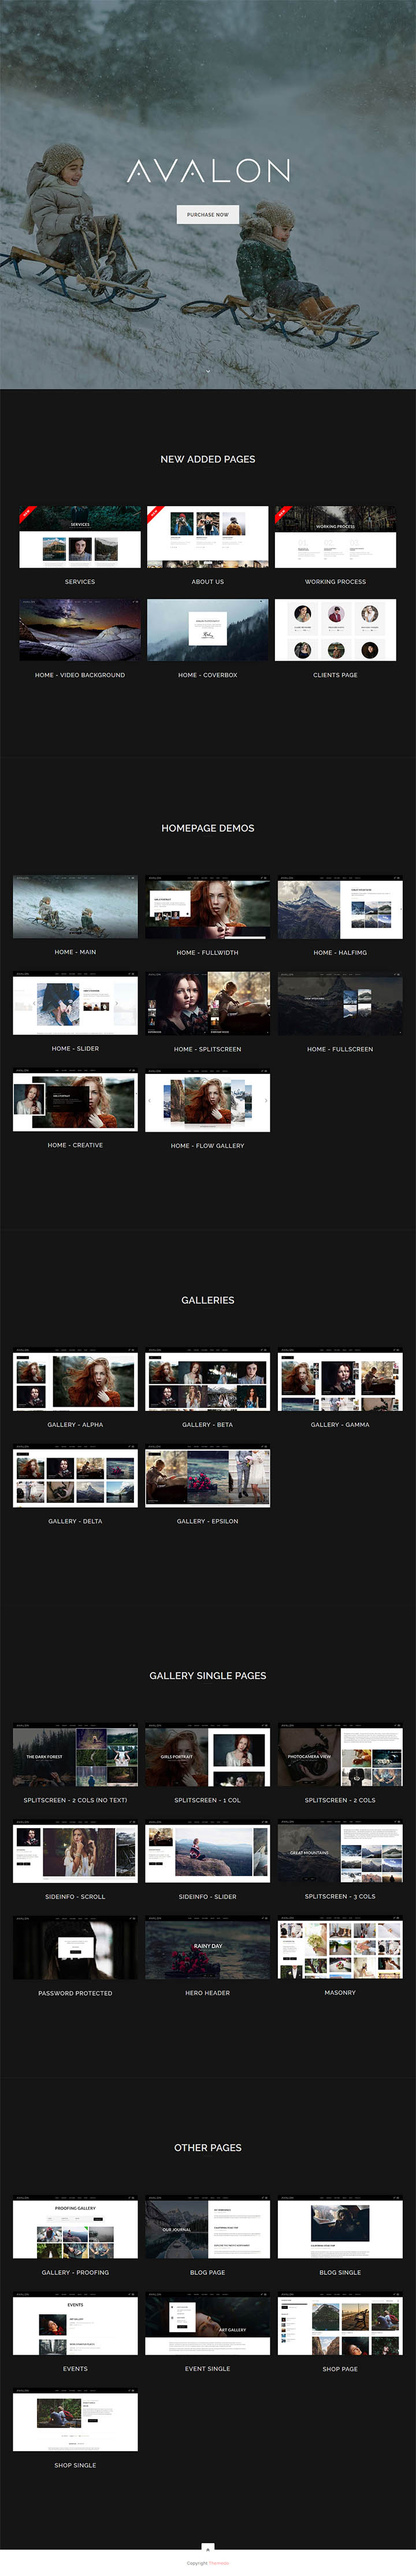
Task: Open Gallery - Epsilon thumbnail
Action: (x=208, y=1475)
